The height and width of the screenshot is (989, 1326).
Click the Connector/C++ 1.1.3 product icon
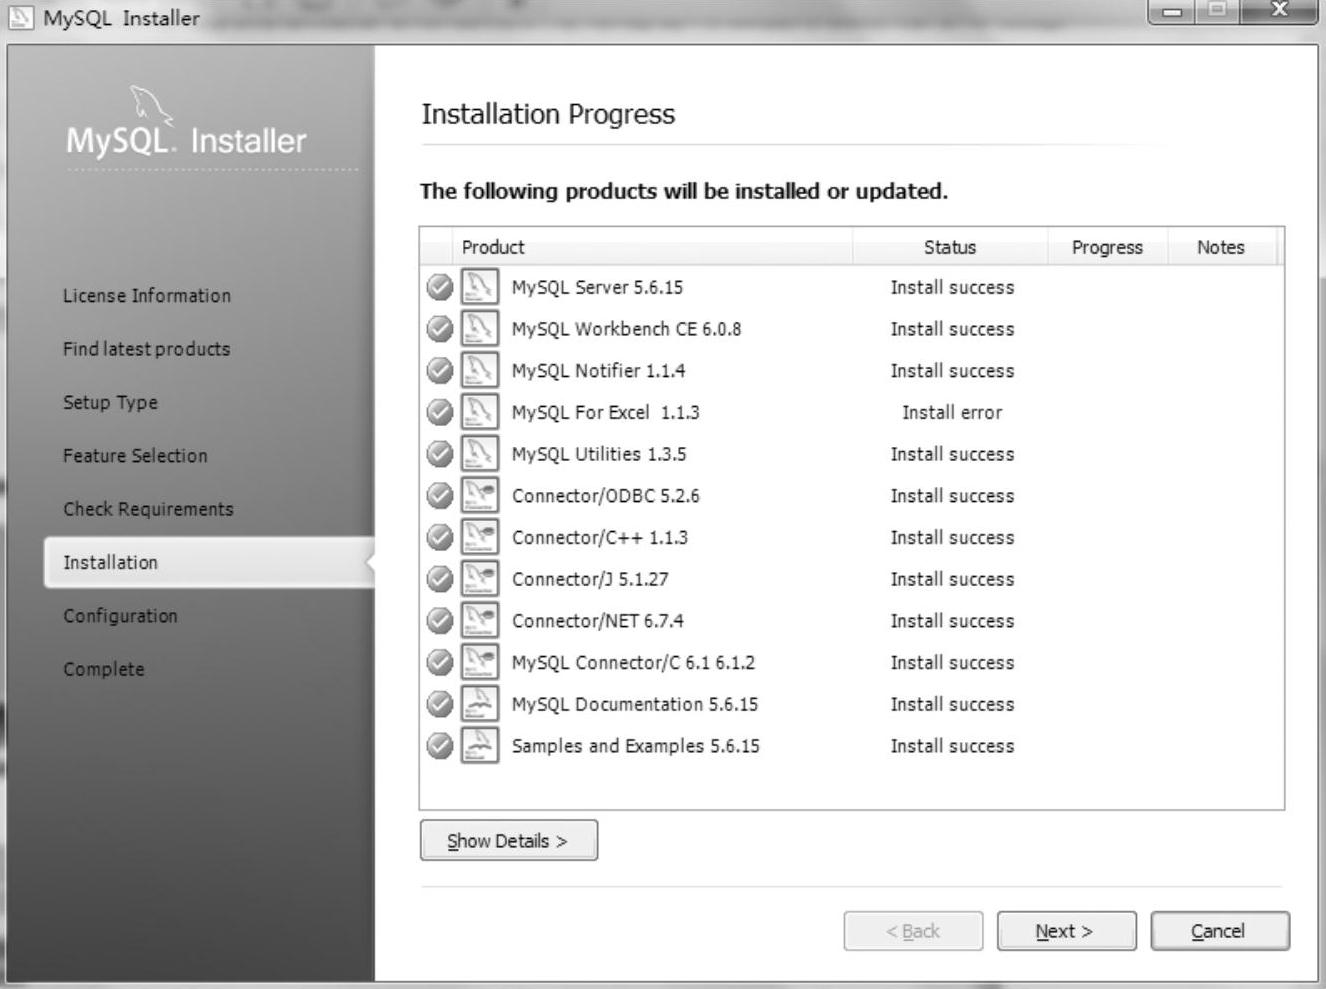(479, 537)
